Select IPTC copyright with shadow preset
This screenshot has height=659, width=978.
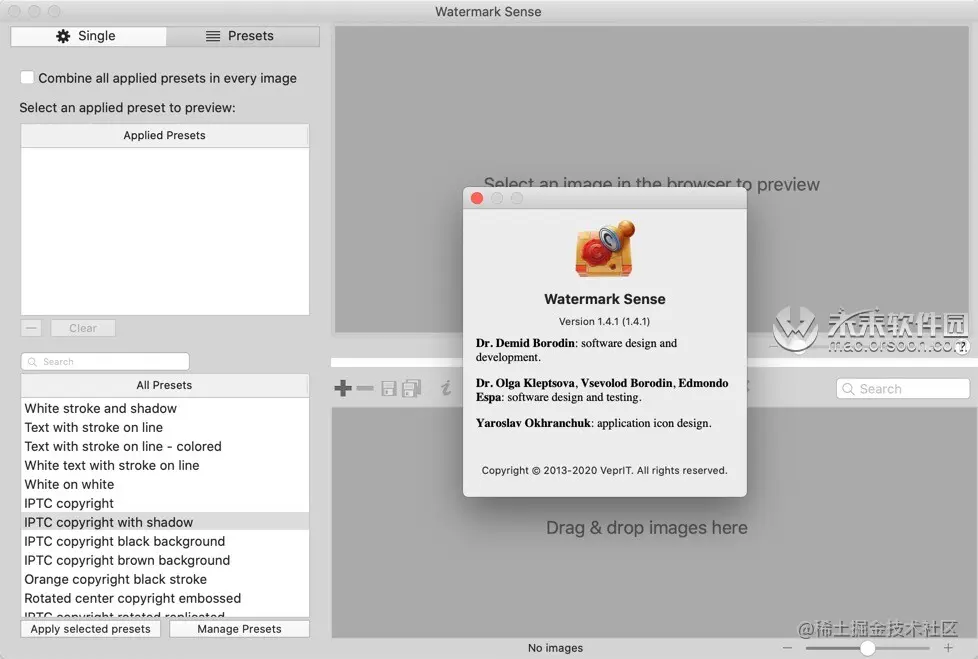click(x=165, y=522)
